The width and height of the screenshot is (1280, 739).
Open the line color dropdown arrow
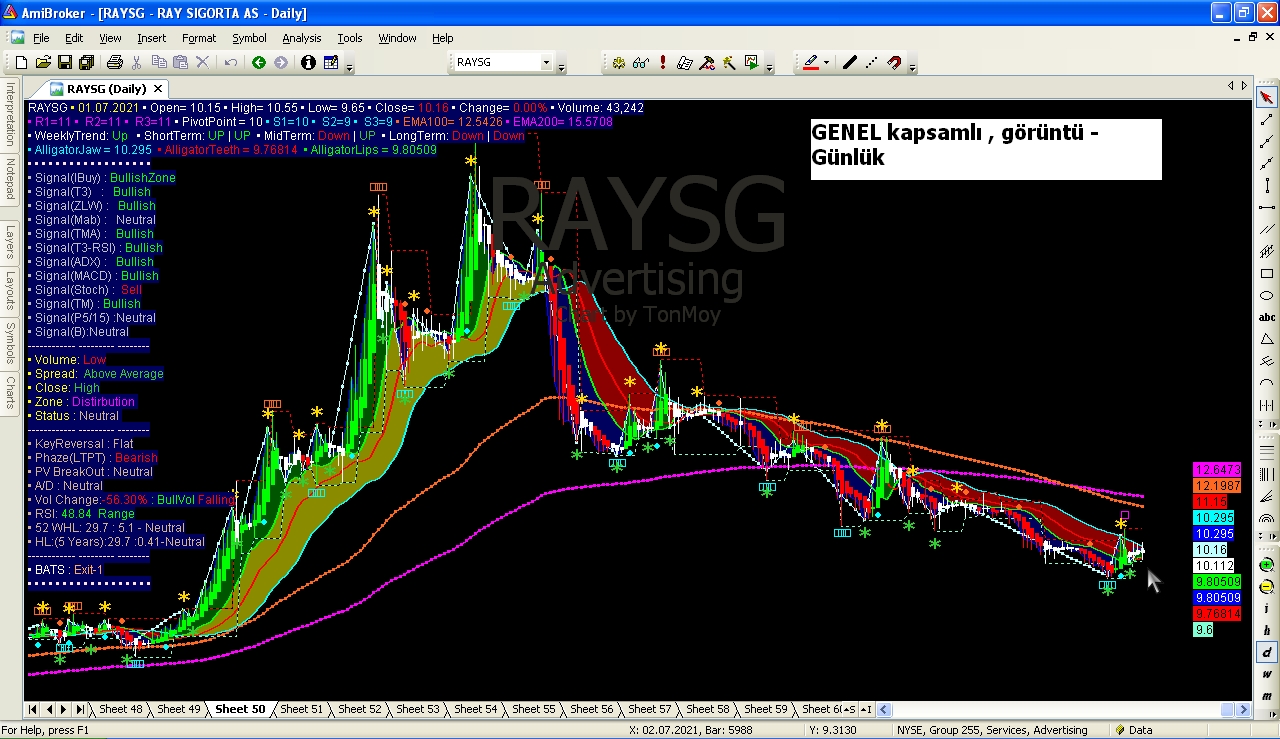(827, 62)
